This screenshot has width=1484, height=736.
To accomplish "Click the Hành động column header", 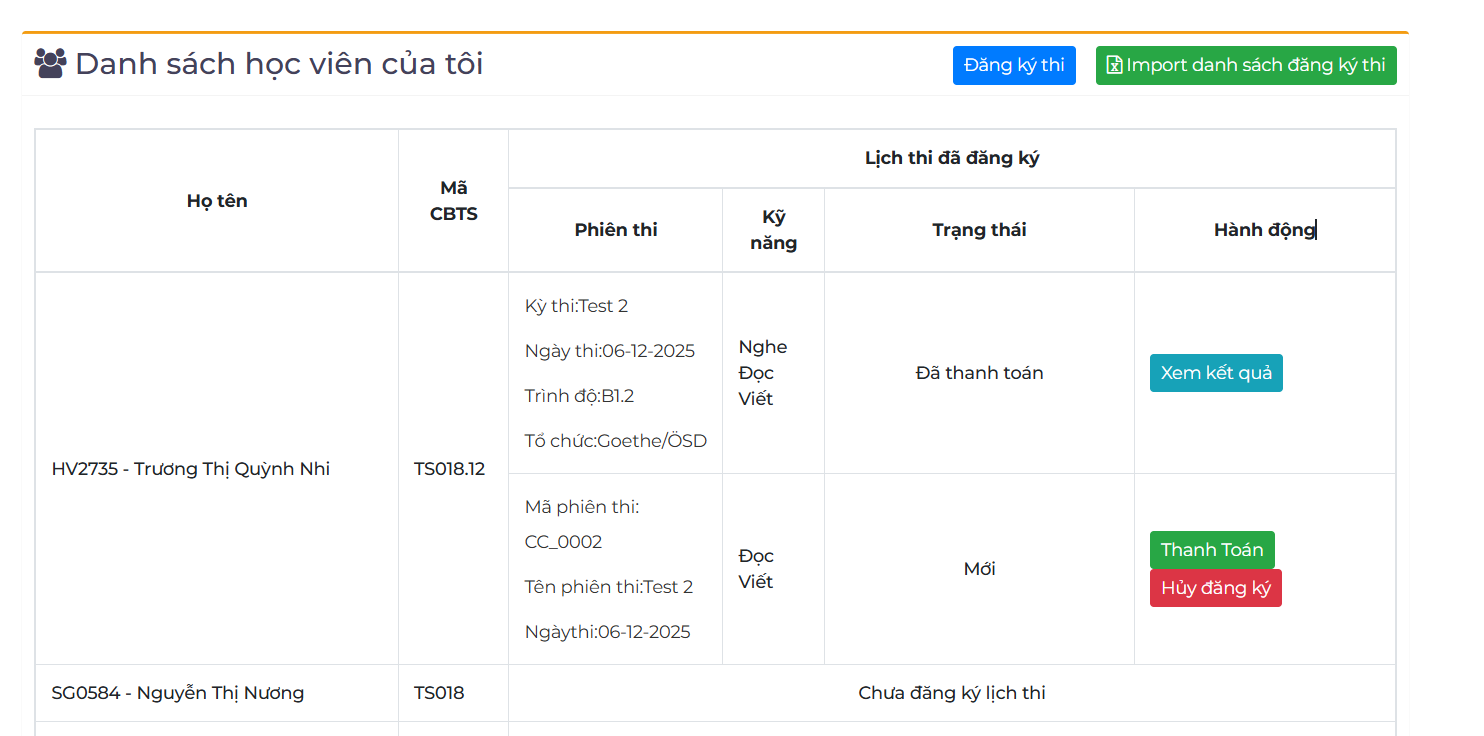I will (1263, 230).
